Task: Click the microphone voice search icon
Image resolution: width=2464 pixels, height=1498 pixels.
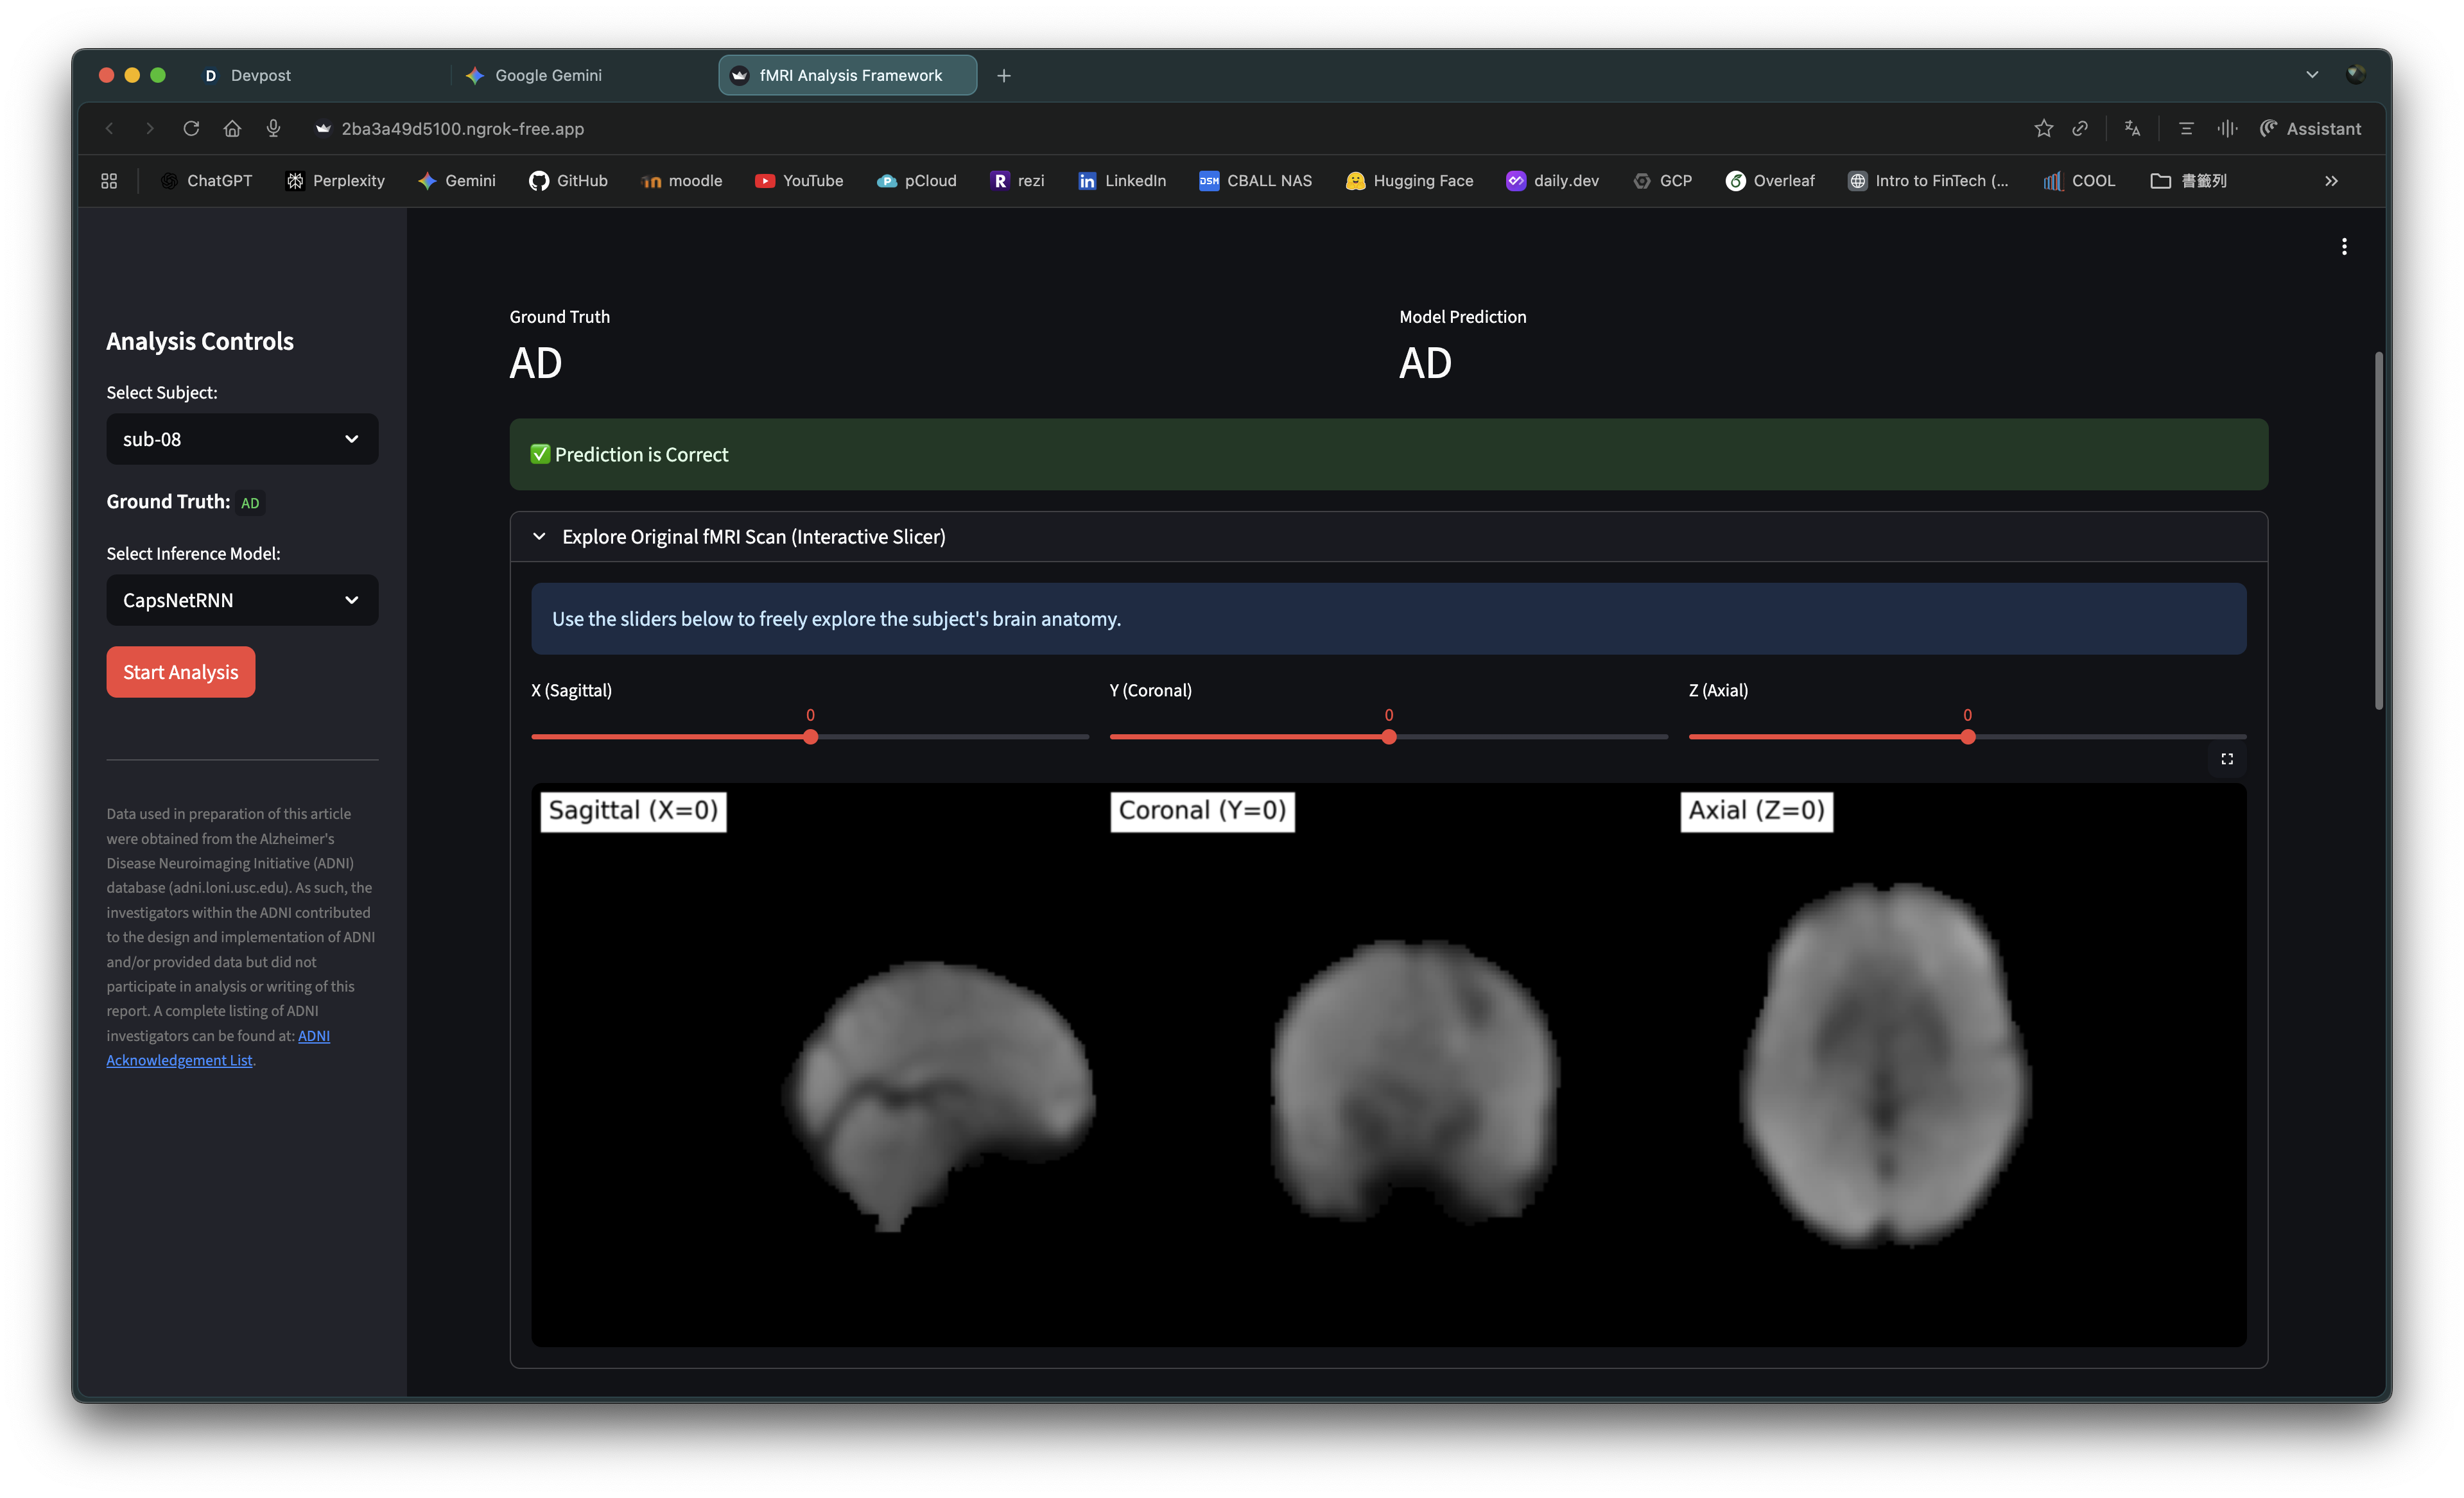Action: coord(273,128)
